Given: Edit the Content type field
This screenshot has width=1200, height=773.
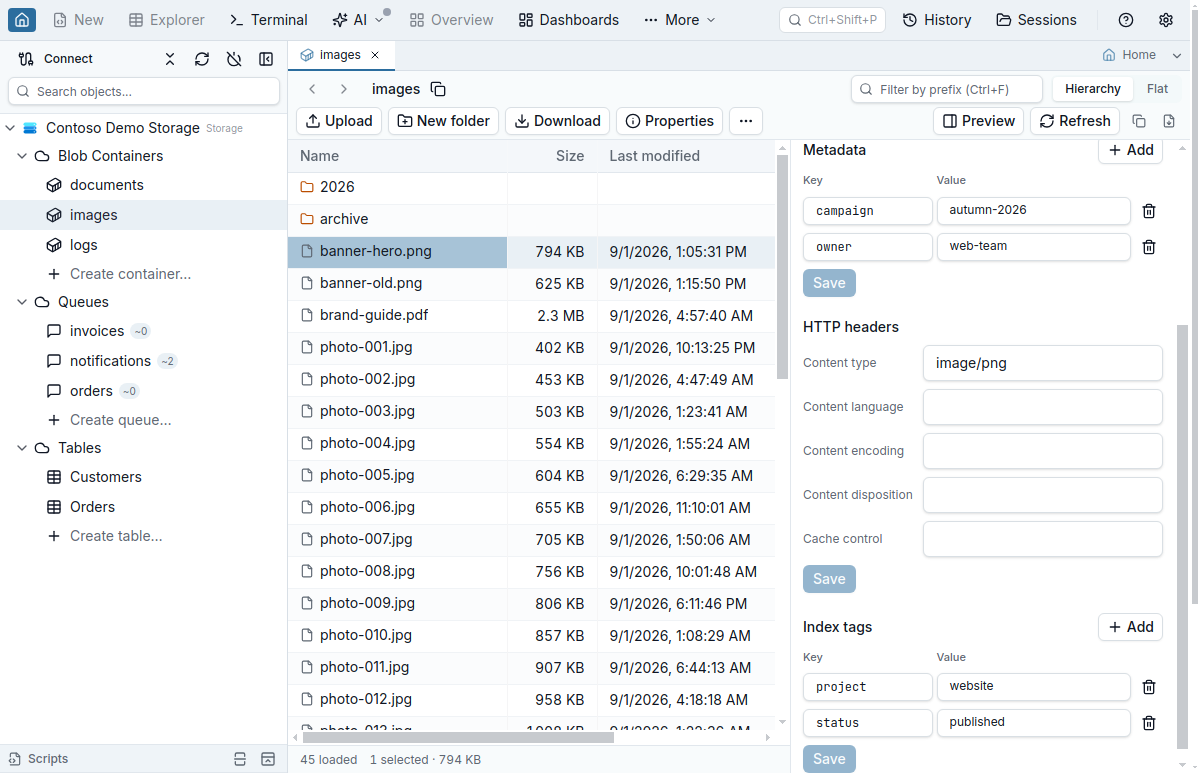Looking at the screenshot, I should (1043, 363).
